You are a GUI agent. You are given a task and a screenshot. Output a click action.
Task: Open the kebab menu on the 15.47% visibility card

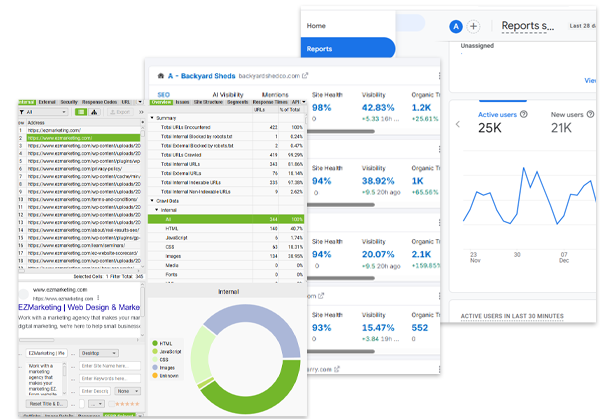tap(439, 296)
